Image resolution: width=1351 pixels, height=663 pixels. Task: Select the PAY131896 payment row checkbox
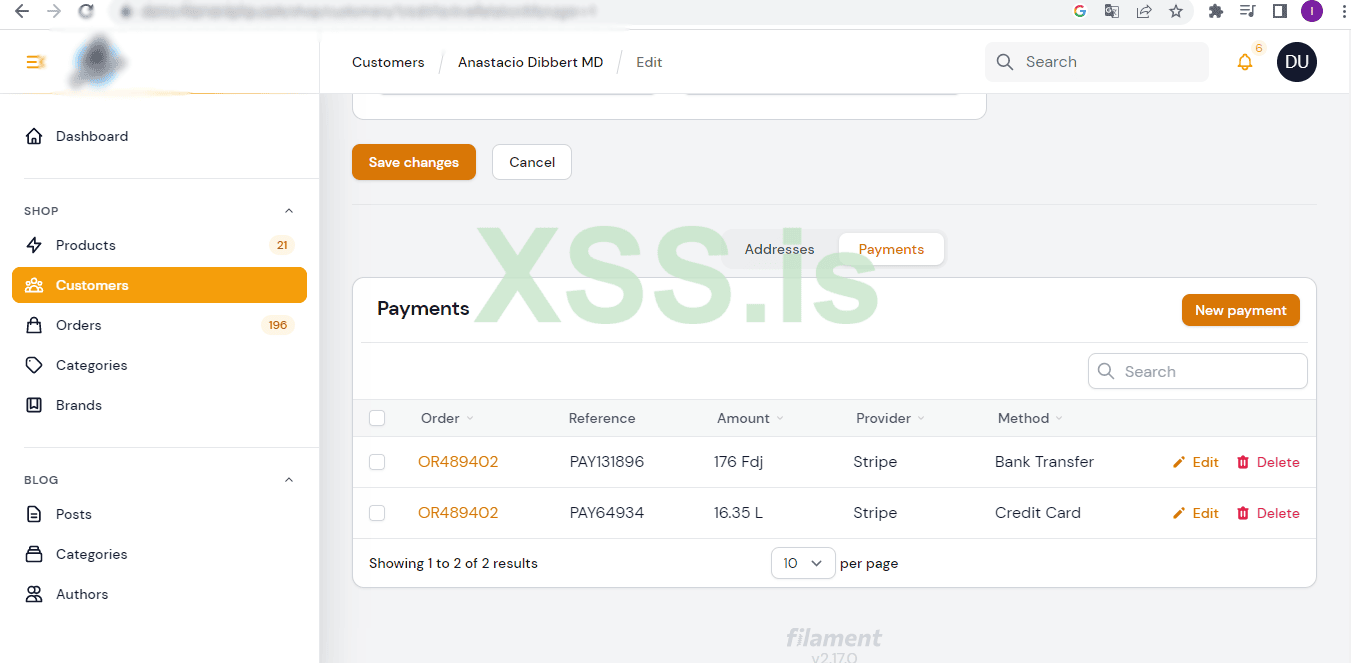(x=377, y=462)
